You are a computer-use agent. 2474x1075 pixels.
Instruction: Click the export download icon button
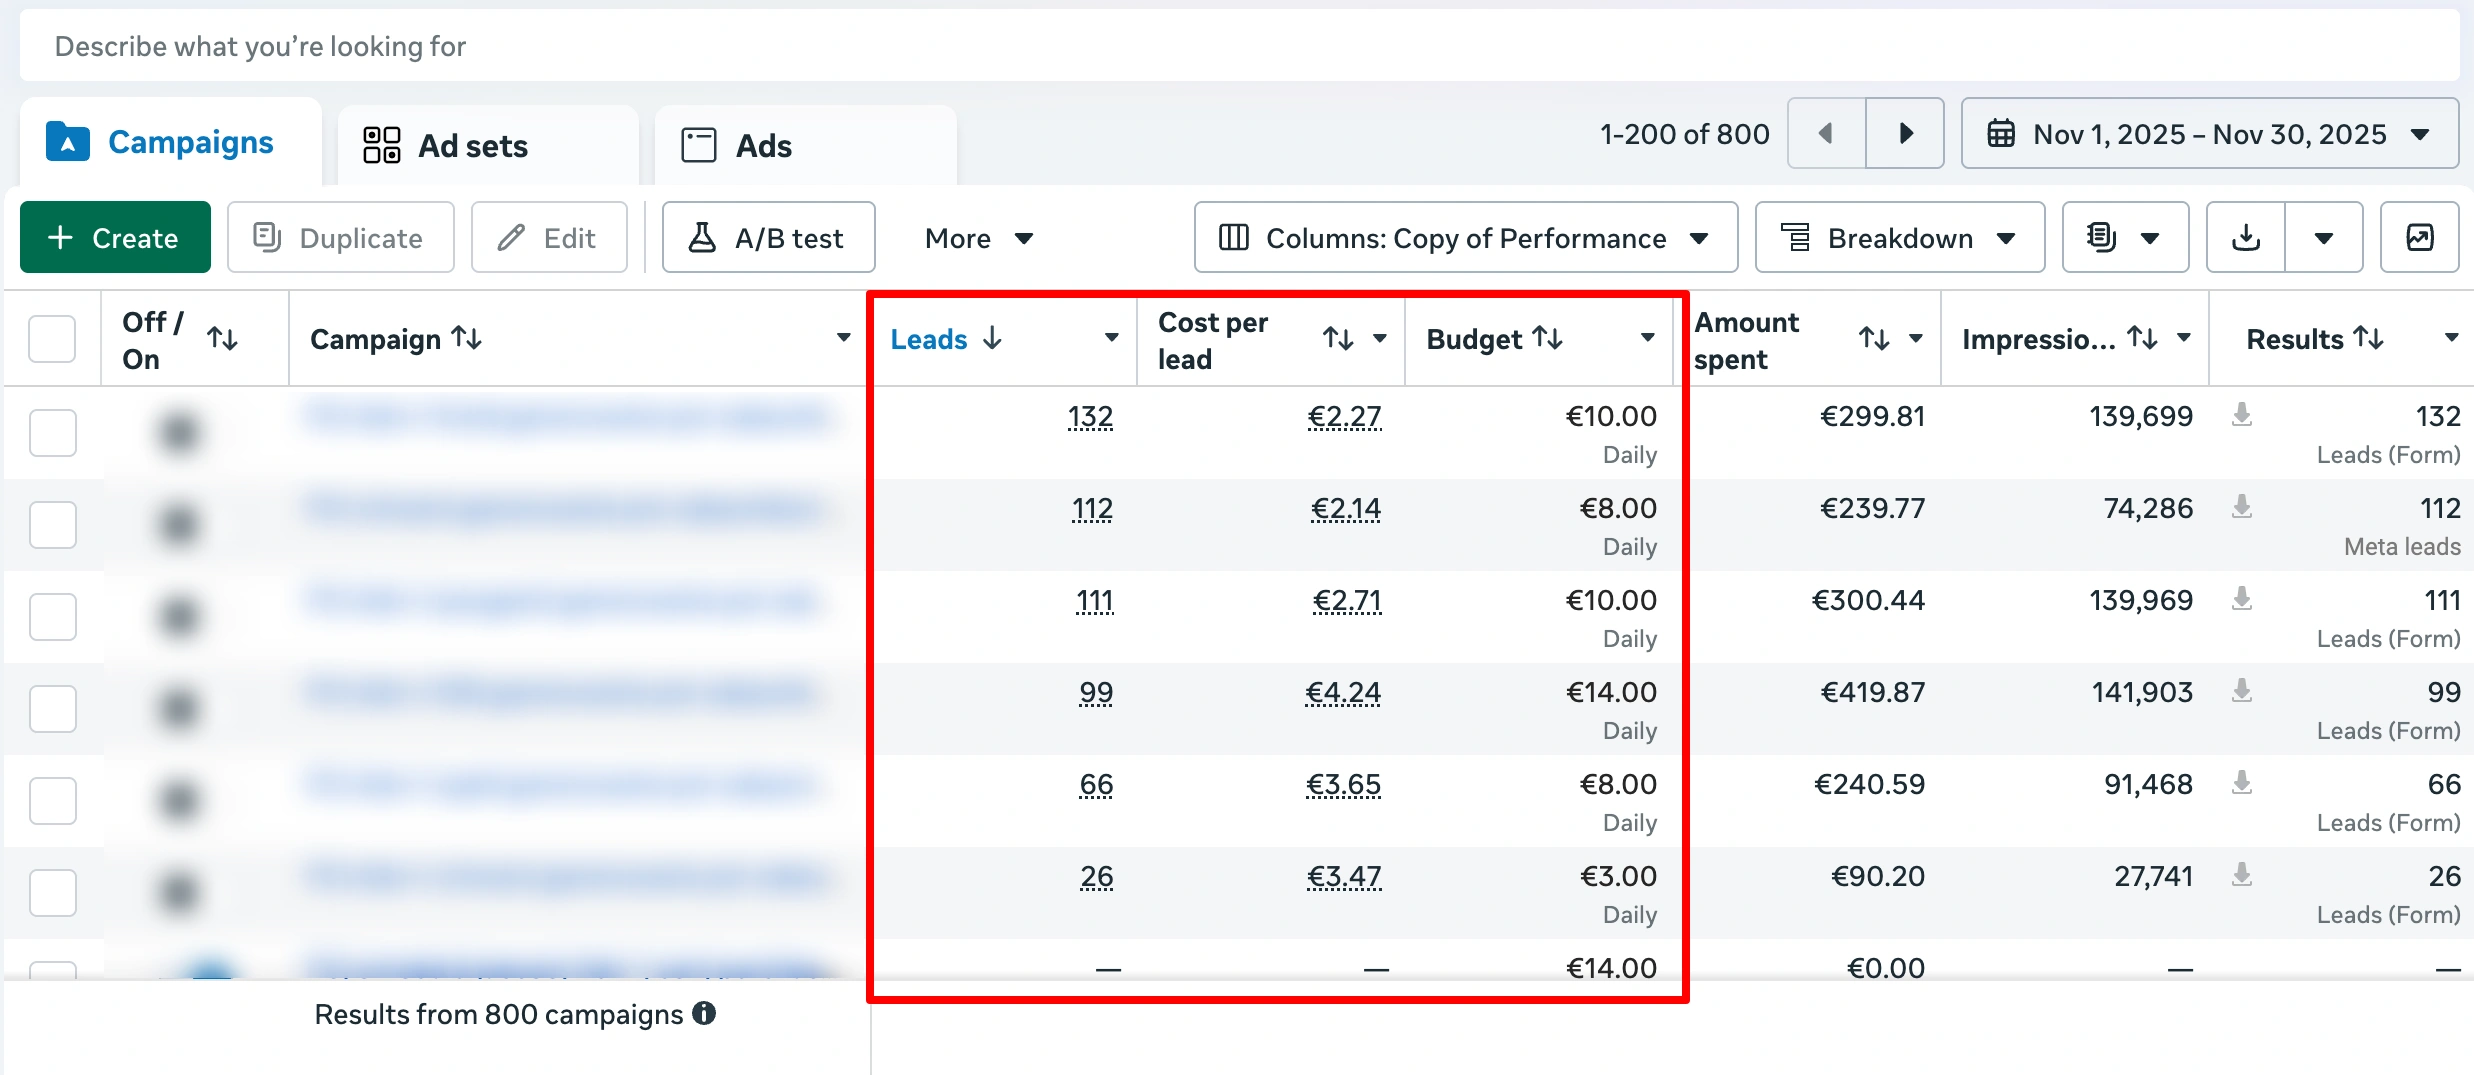(x=2246, y=237)
